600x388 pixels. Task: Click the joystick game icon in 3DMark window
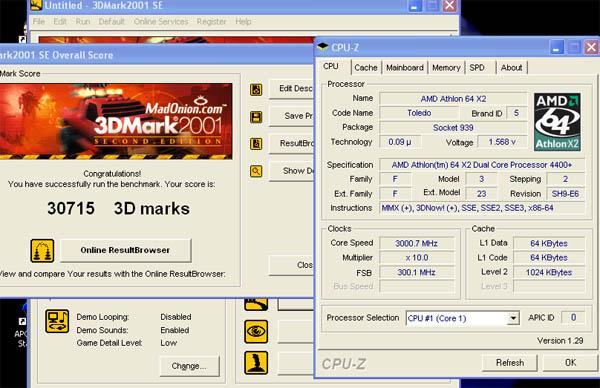pyautogui.click(x=256, y=362)
